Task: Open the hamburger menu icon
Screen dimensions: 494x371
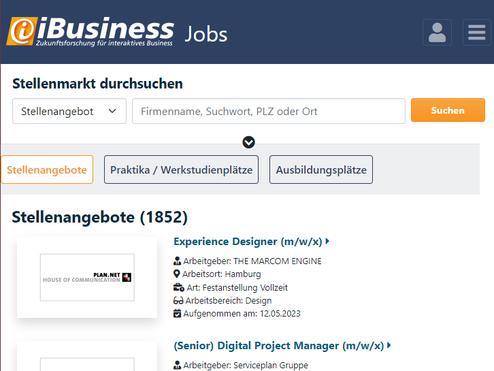Action: click(476, 32)
